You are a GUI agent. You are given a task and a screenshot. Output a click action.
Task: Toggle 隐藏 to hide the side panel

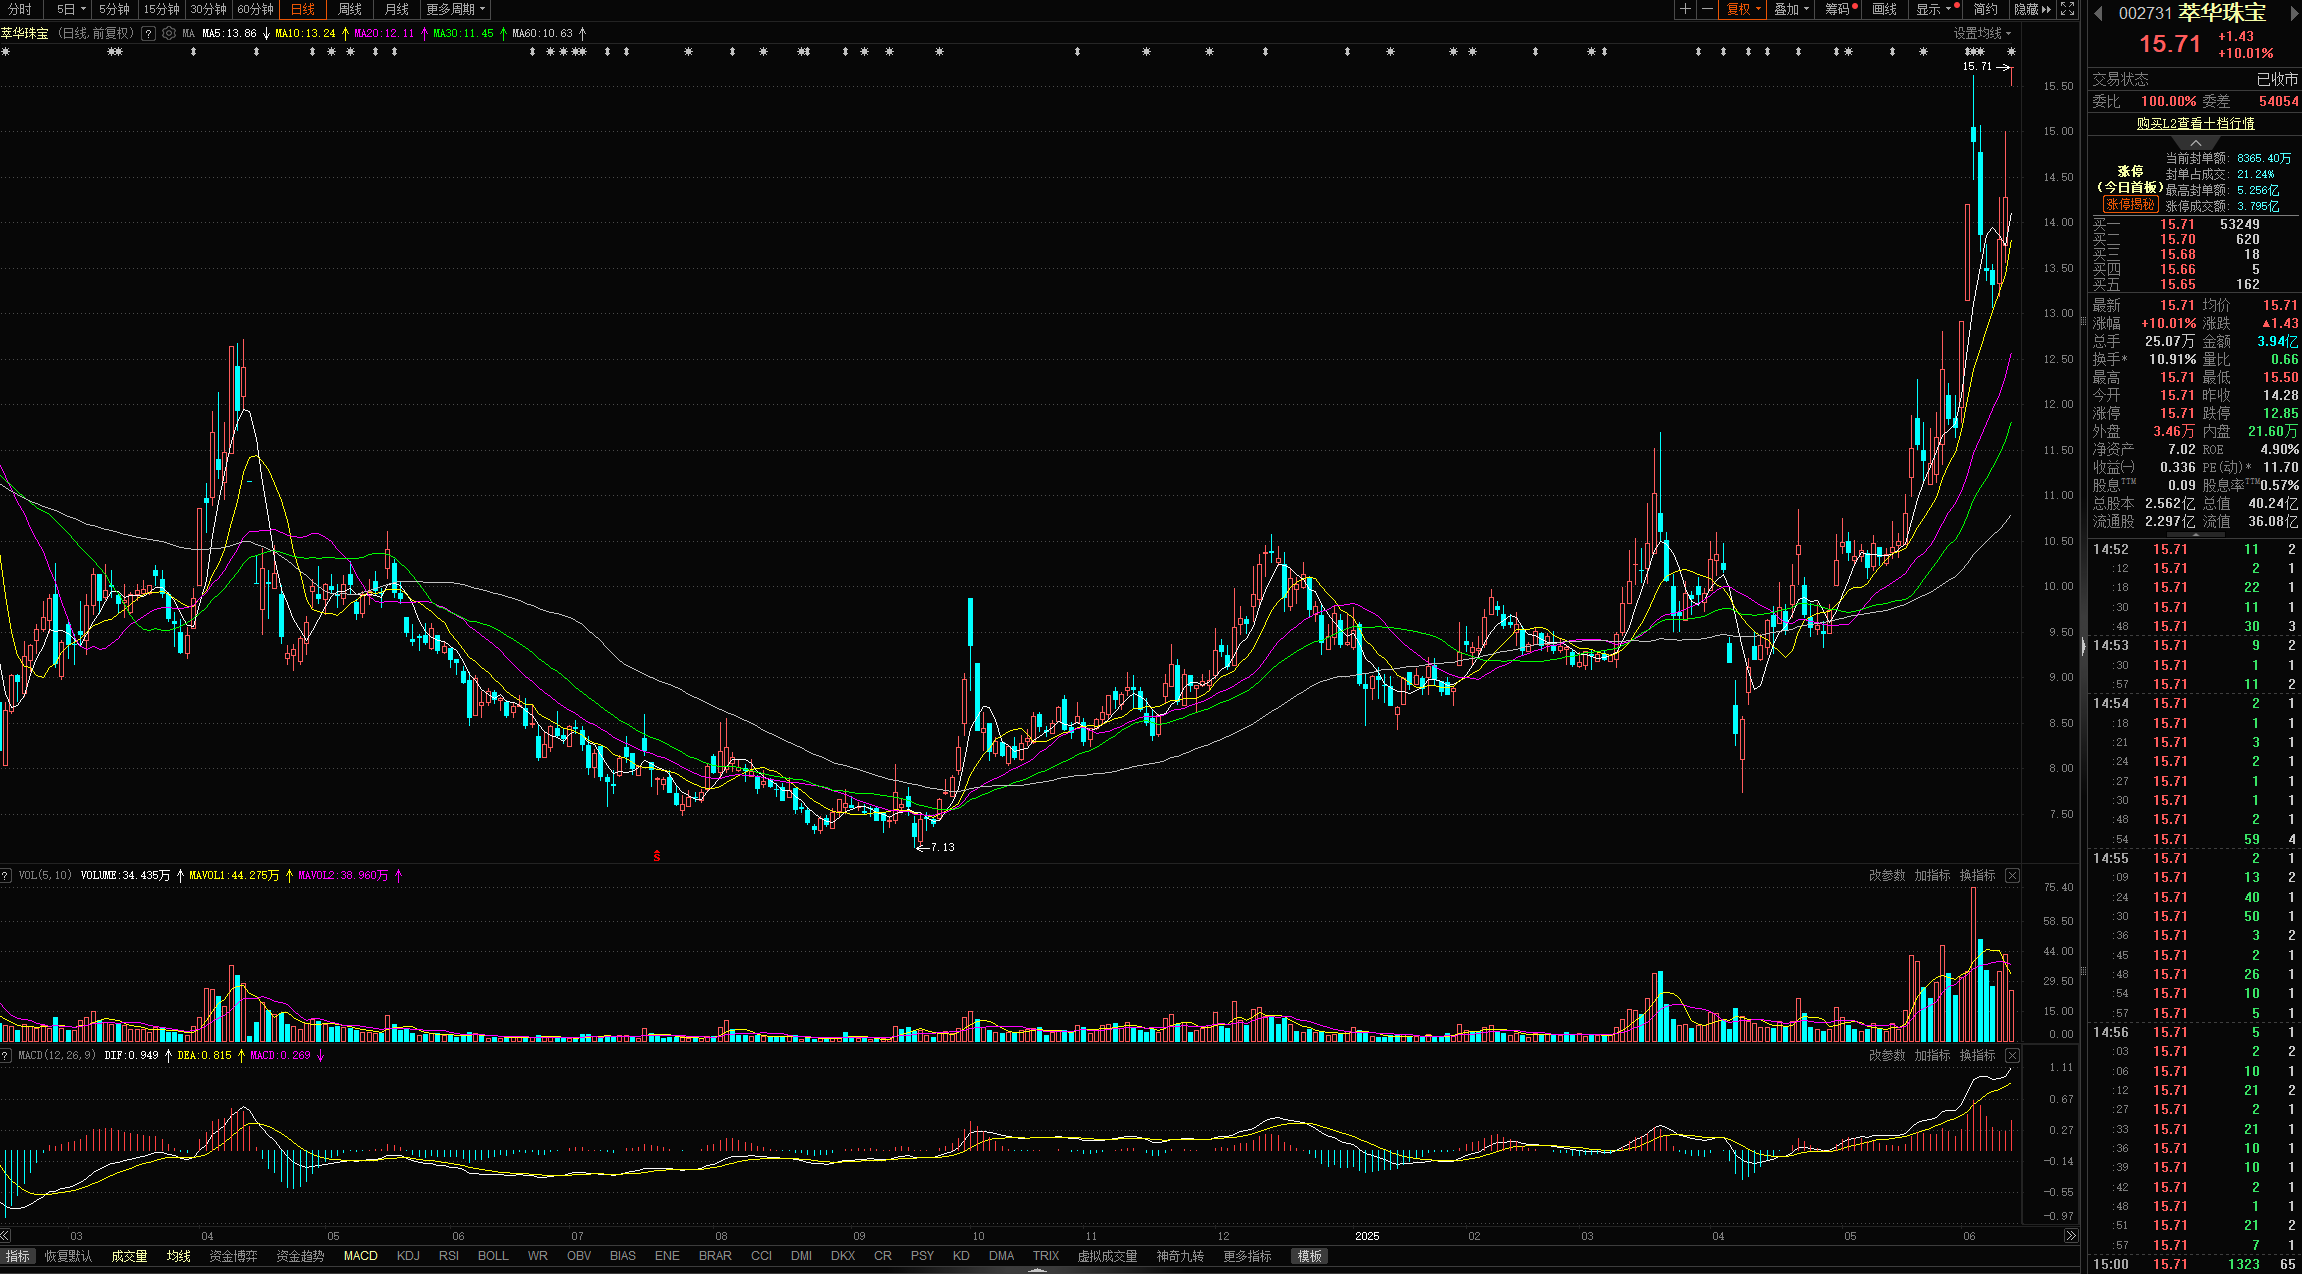pyautogui.click(x=2032, y=9)
